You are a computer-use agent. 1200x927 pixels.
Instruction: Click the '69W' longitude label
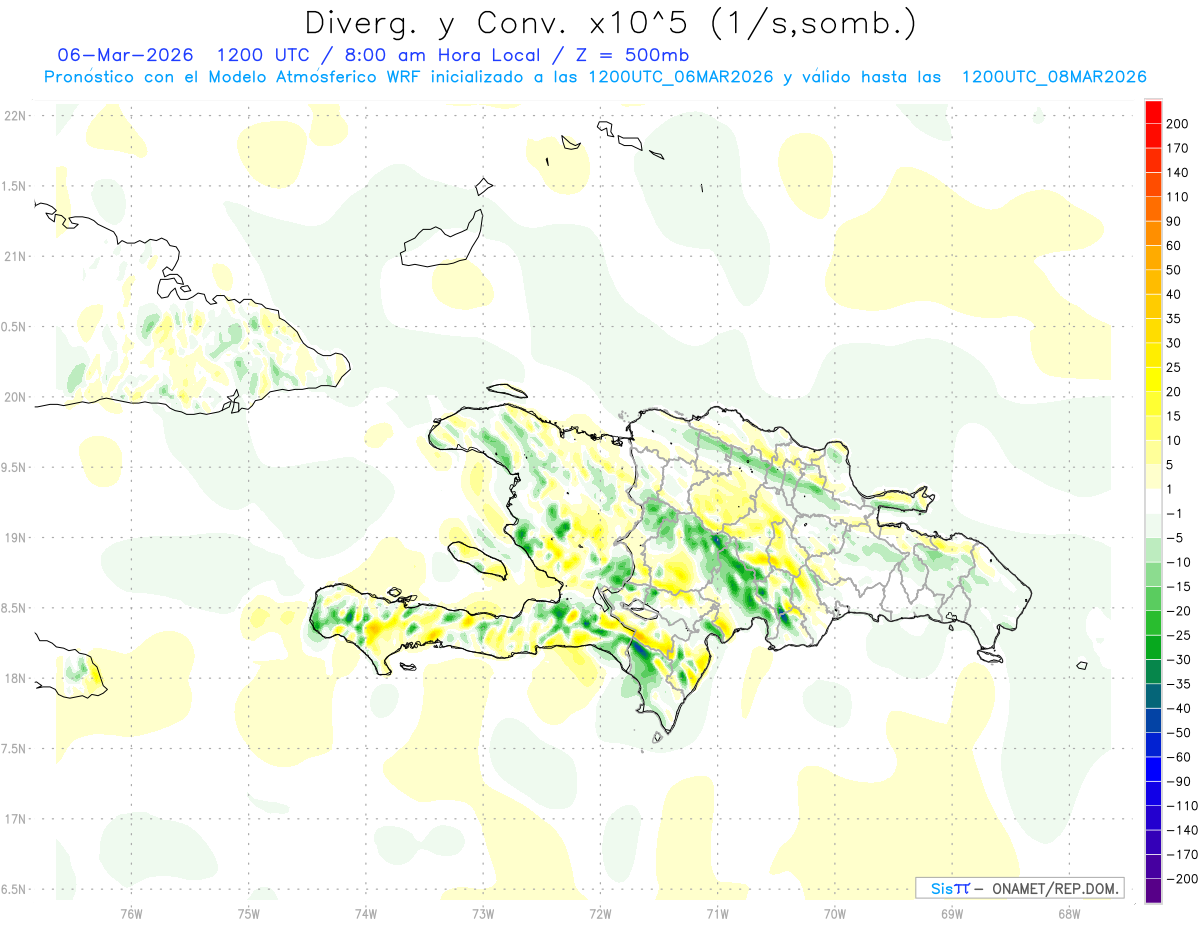[951, 913]
